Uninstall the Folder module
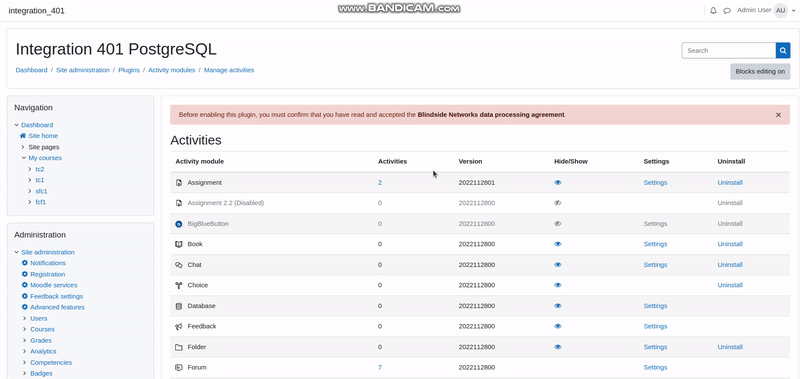This screenshot has height=379, width=800. 730,347
